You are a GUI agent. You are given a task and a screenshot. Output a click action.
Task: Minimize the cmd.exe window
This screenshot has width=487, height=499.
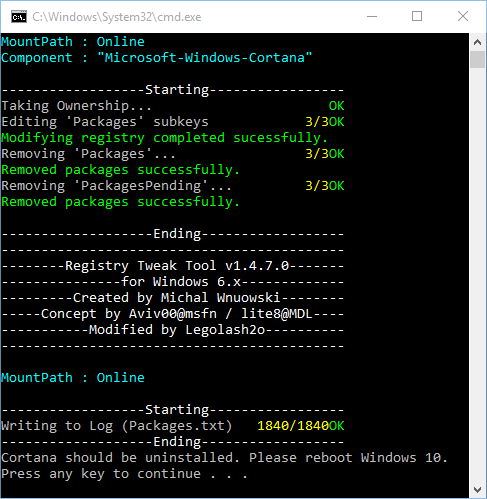click(372, 16)
